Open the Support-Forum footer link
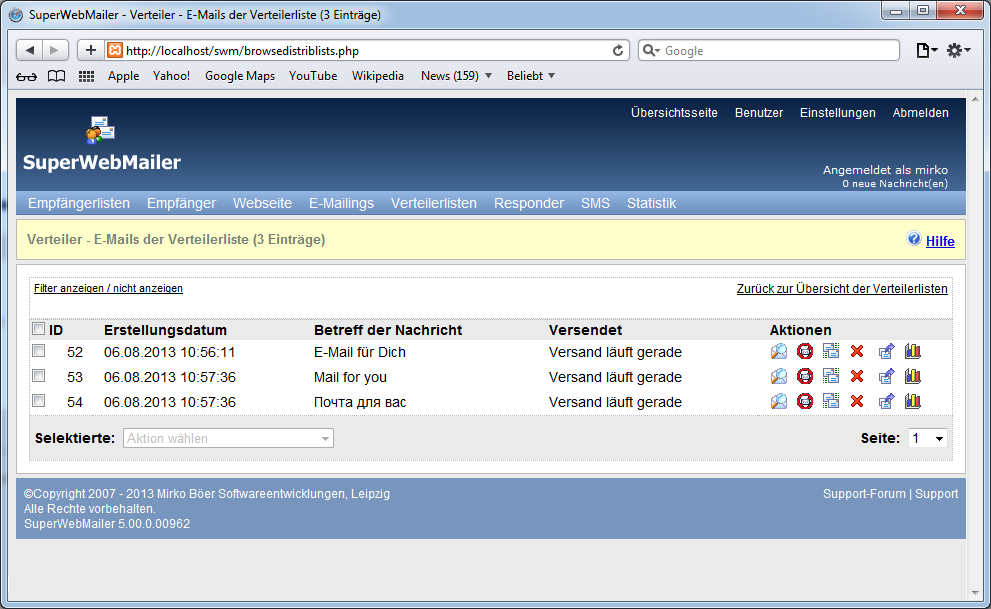Image resolution: width=991 pixels, height=609 pixels. 865,493
